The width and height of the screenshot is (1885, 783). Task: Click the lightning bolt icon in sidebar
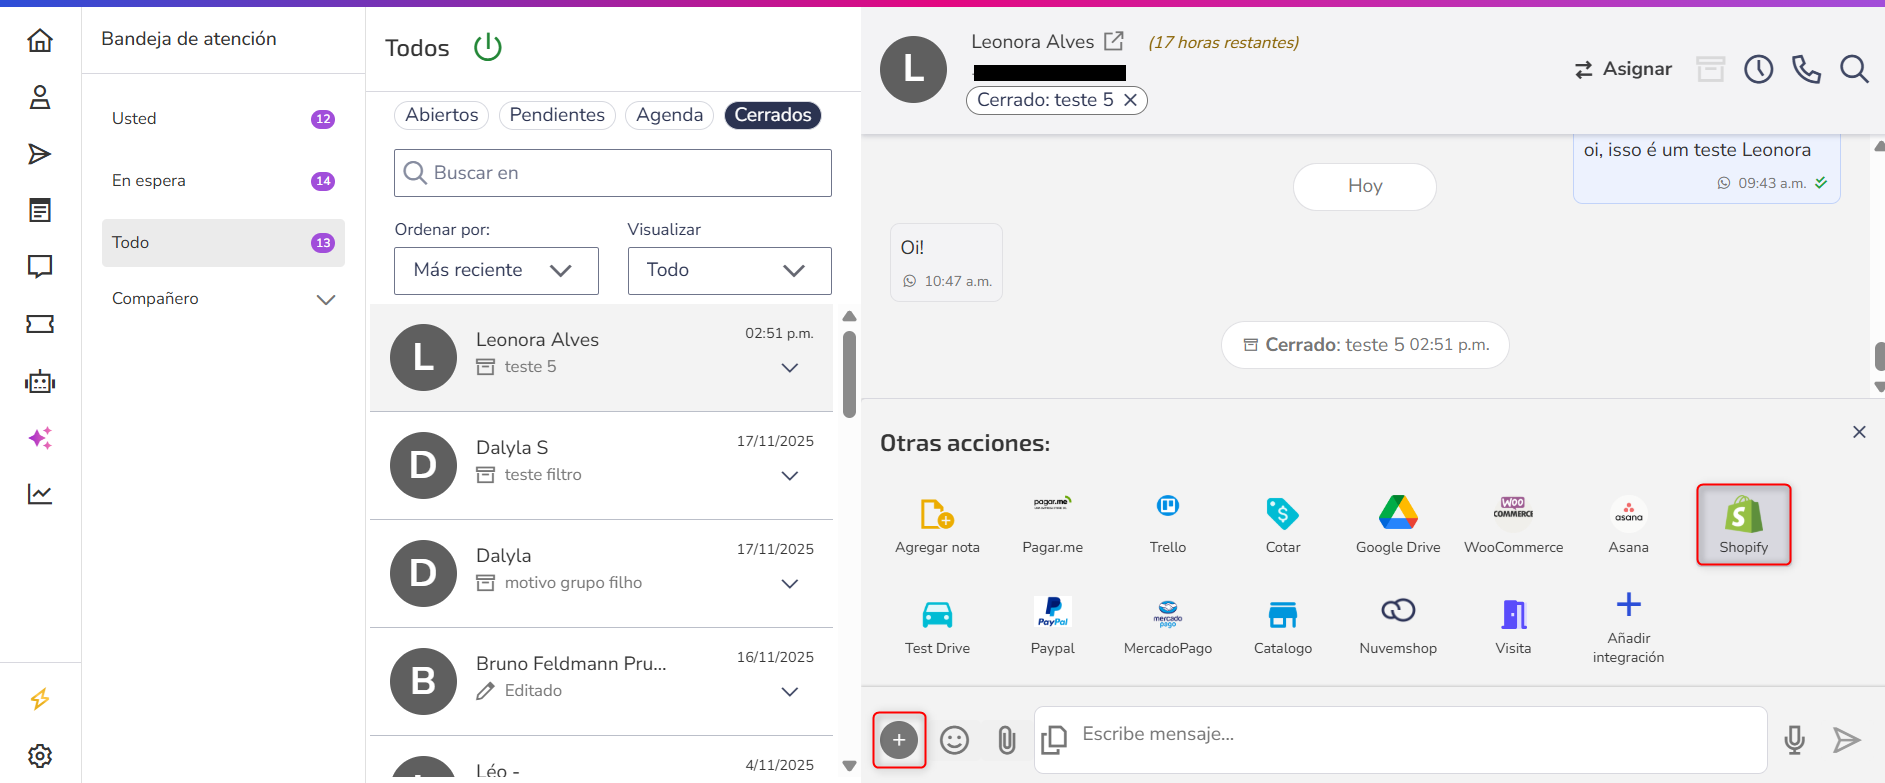point(40,699)
